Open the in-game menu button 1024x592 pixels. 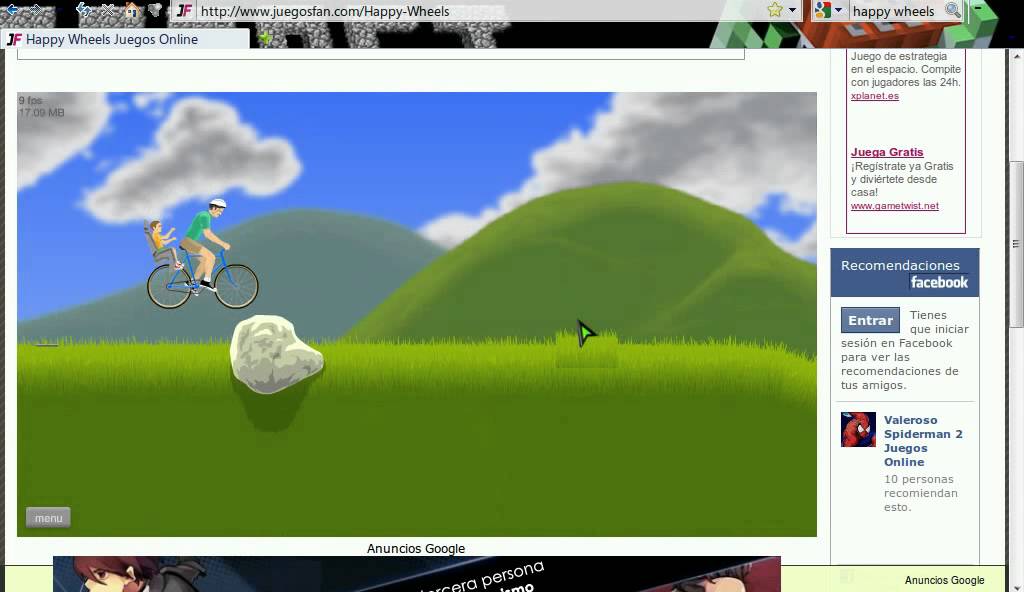[x=48, y=518]
